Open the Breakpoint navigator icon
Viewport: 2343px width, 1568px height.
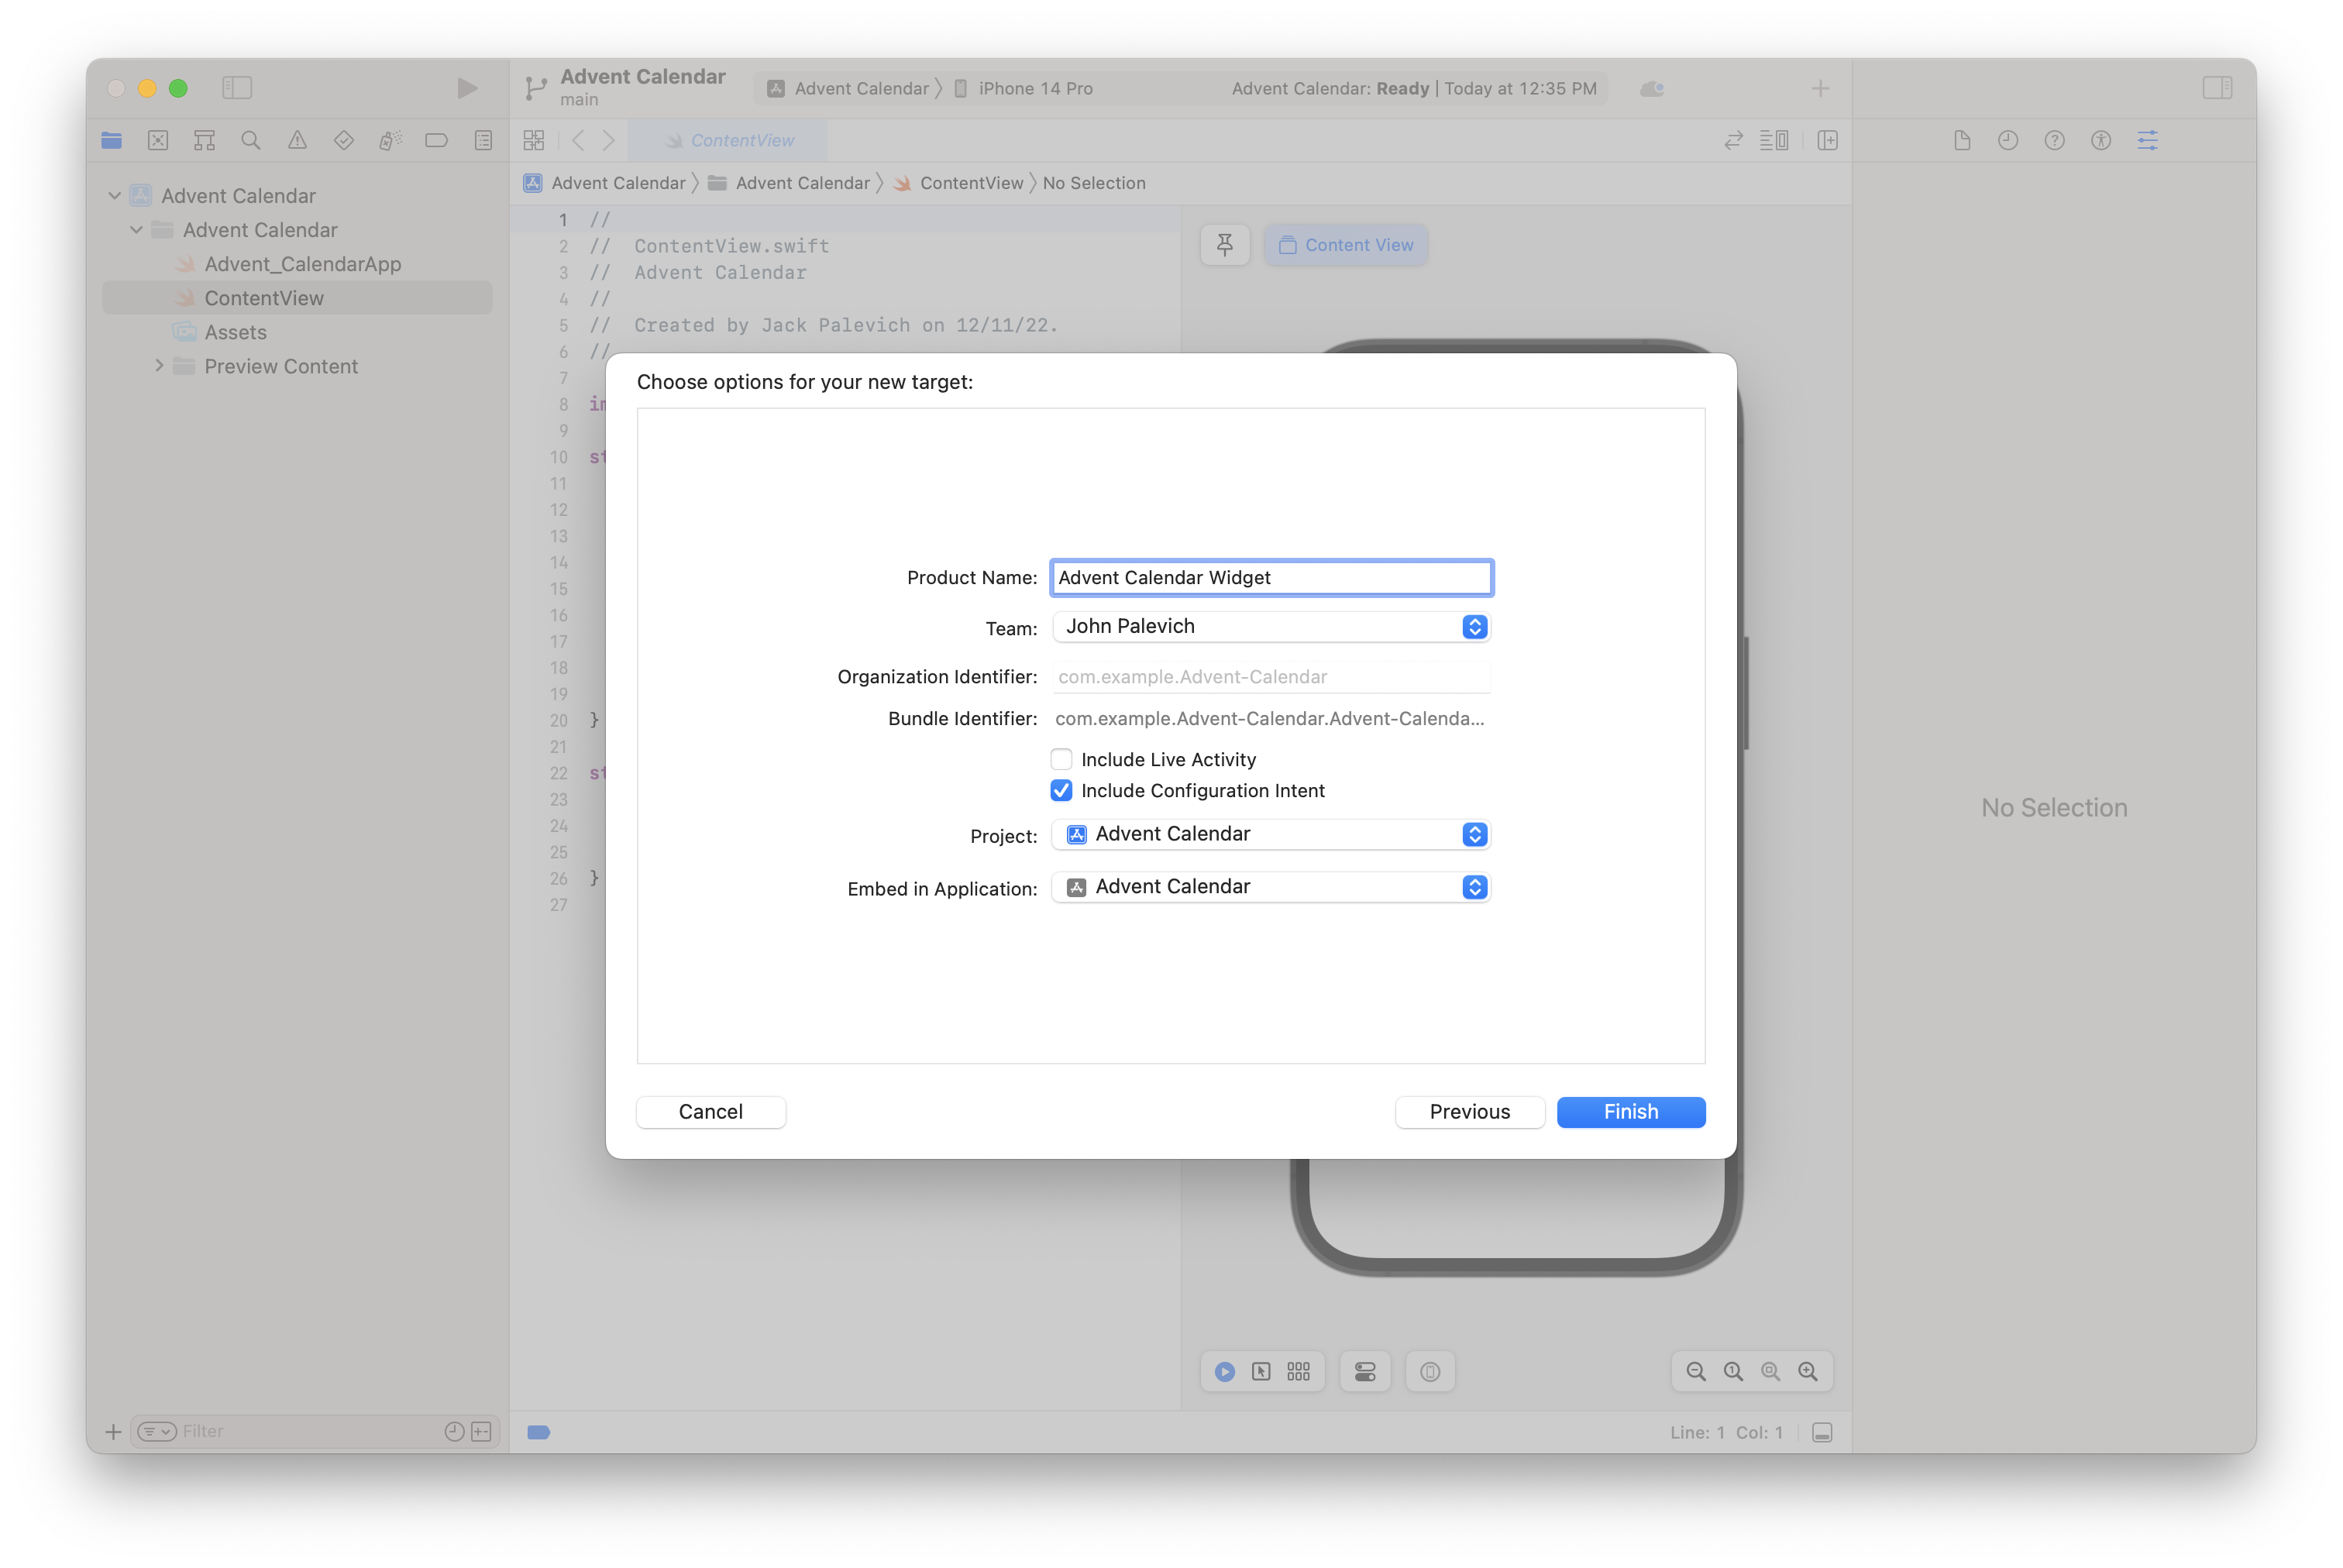(437, 140)
